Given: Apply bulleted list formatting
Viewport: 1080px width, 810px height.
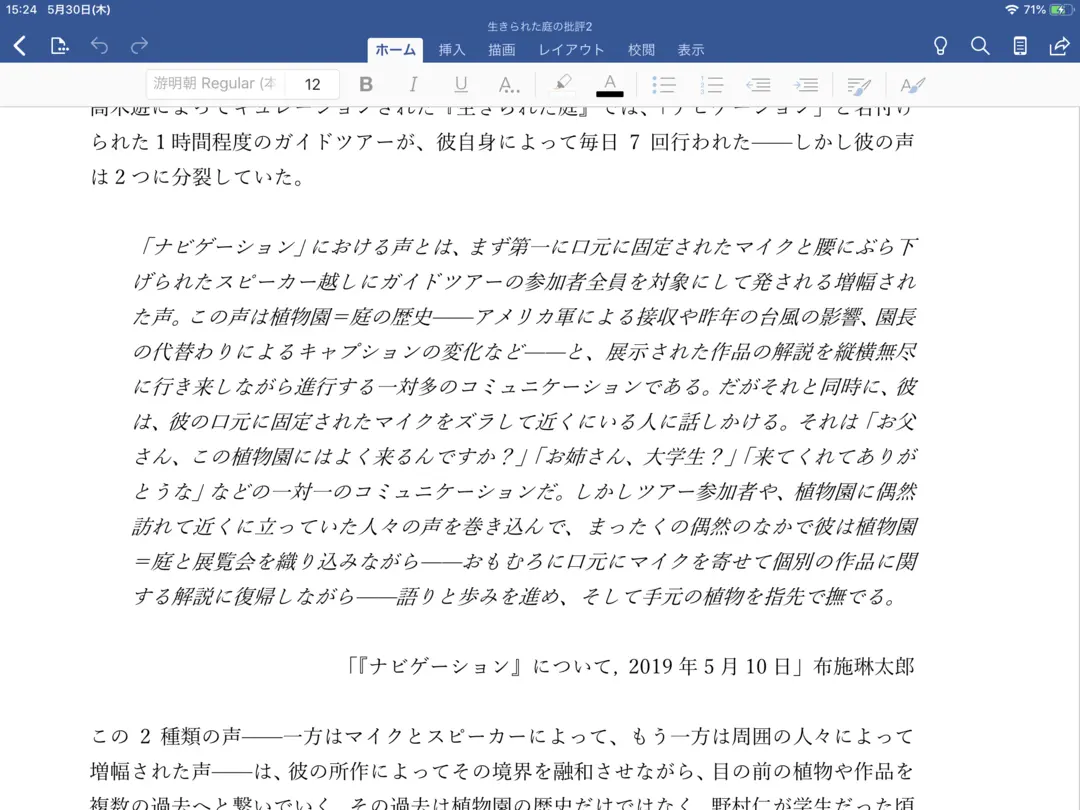Looking at the screenshot, I should tap(664, 85).
